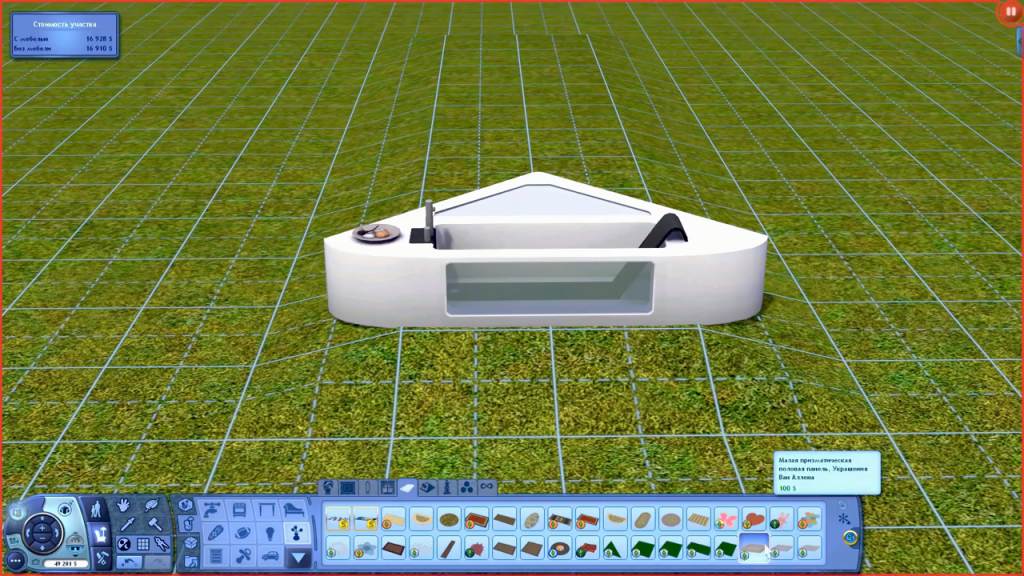
Task: Open the lighting bulb category
Action: tap(269, 532)
